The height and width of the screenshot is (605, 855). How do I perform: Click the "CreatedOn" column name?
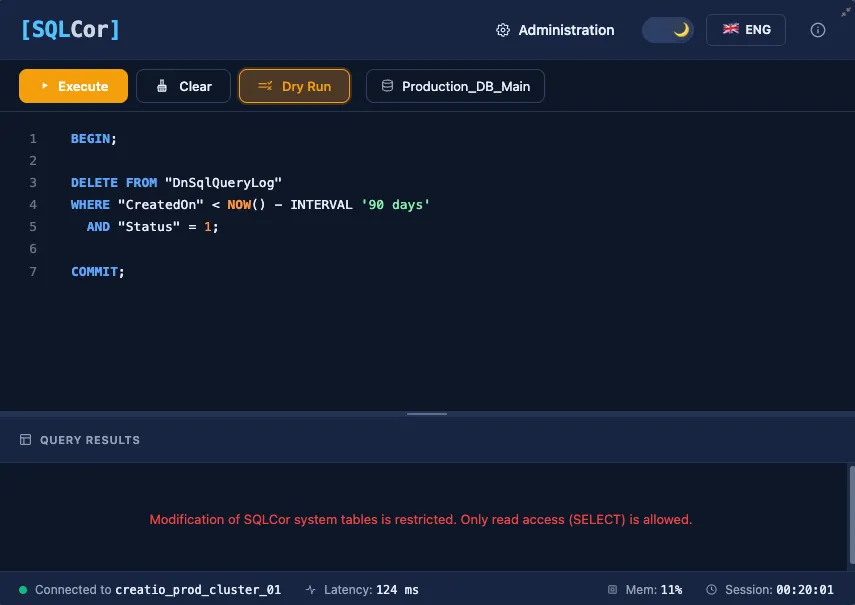coord(160,205)
